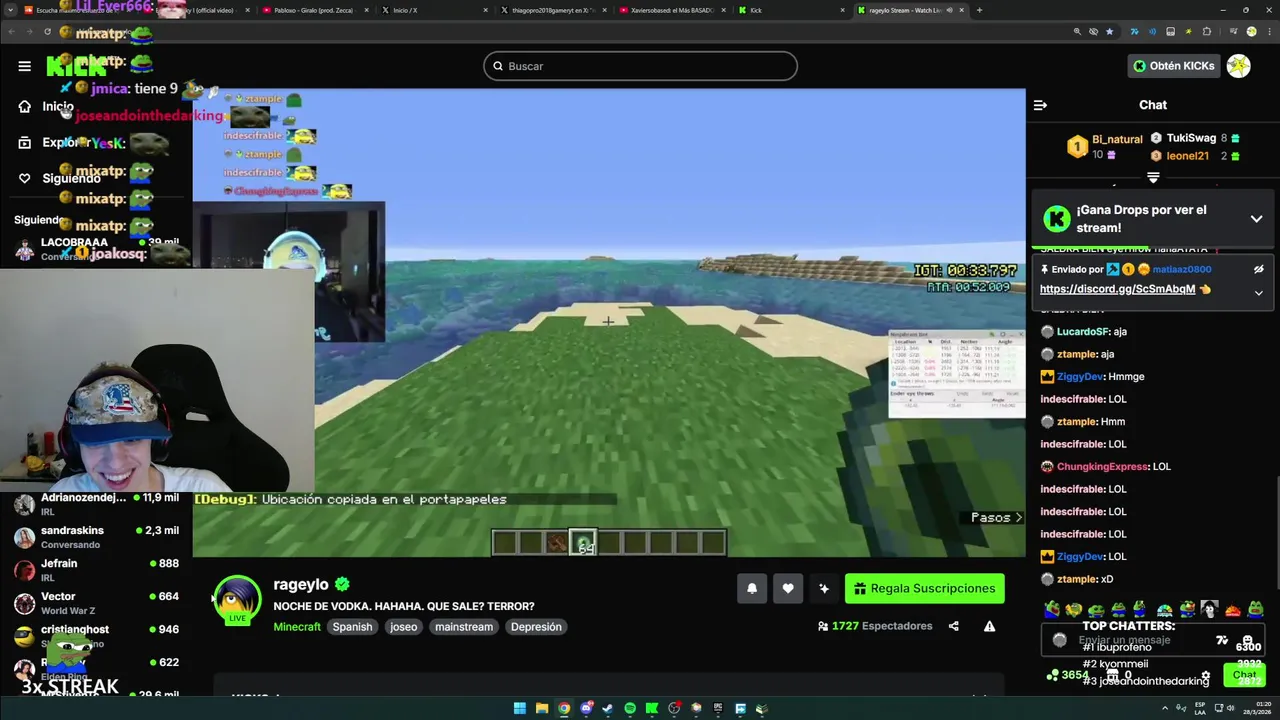Open the emote picker smiley icon

tap(1247, 640)
